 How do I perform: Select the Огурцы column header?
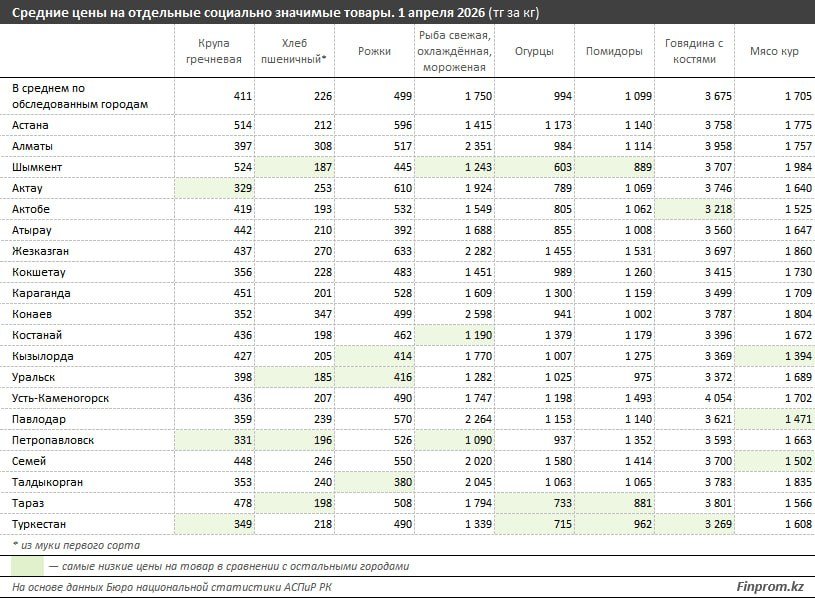(x=534, y=53)
